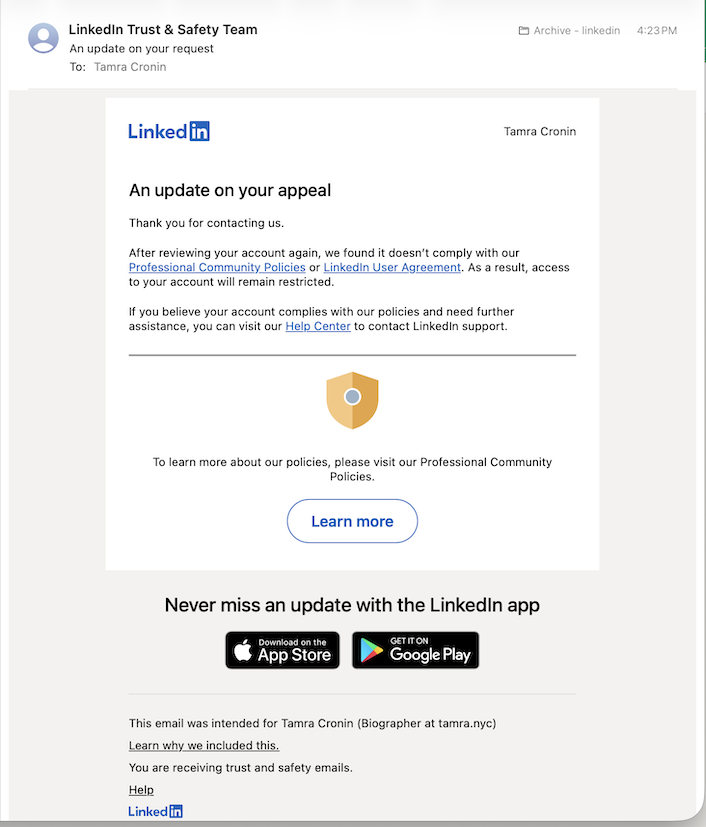Click the sender name LinkedIn Trust & Safety Team
This screenshot has height=827, width=706.
(x=163, y=30)
